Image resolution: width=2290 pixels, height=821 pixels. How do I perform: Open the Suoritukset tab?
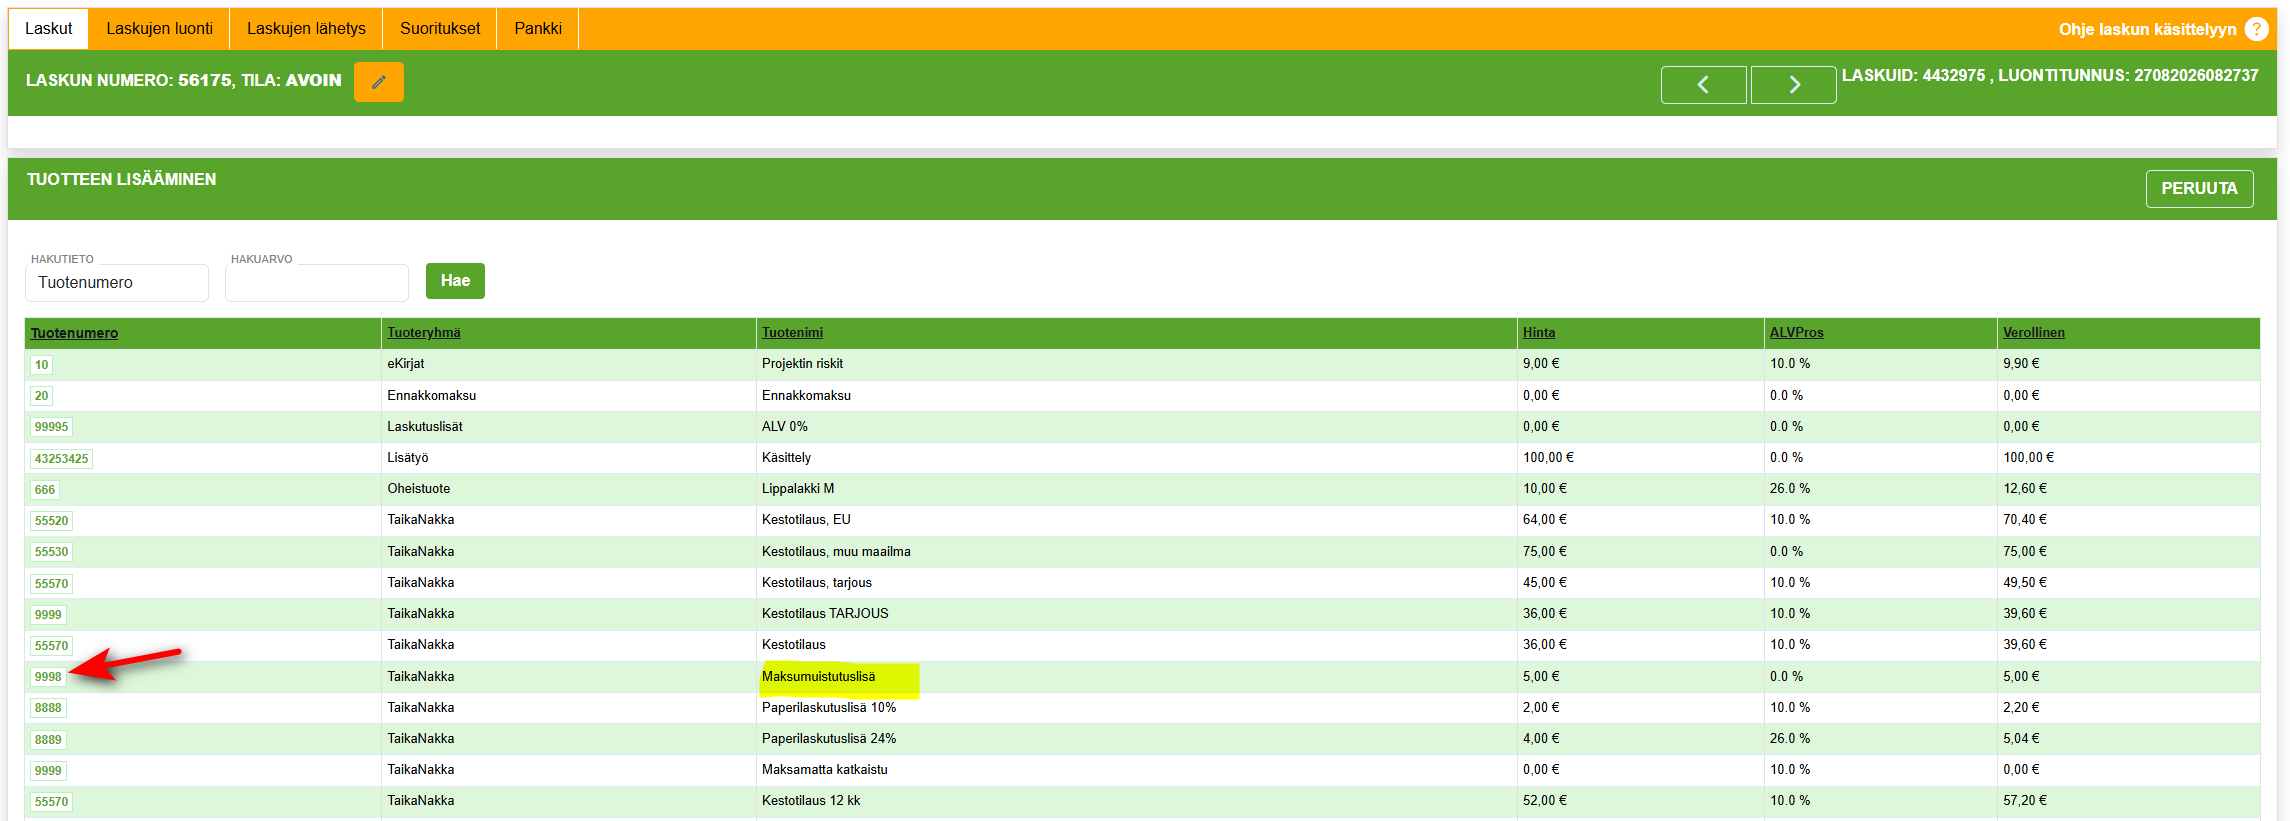[440, 29]
